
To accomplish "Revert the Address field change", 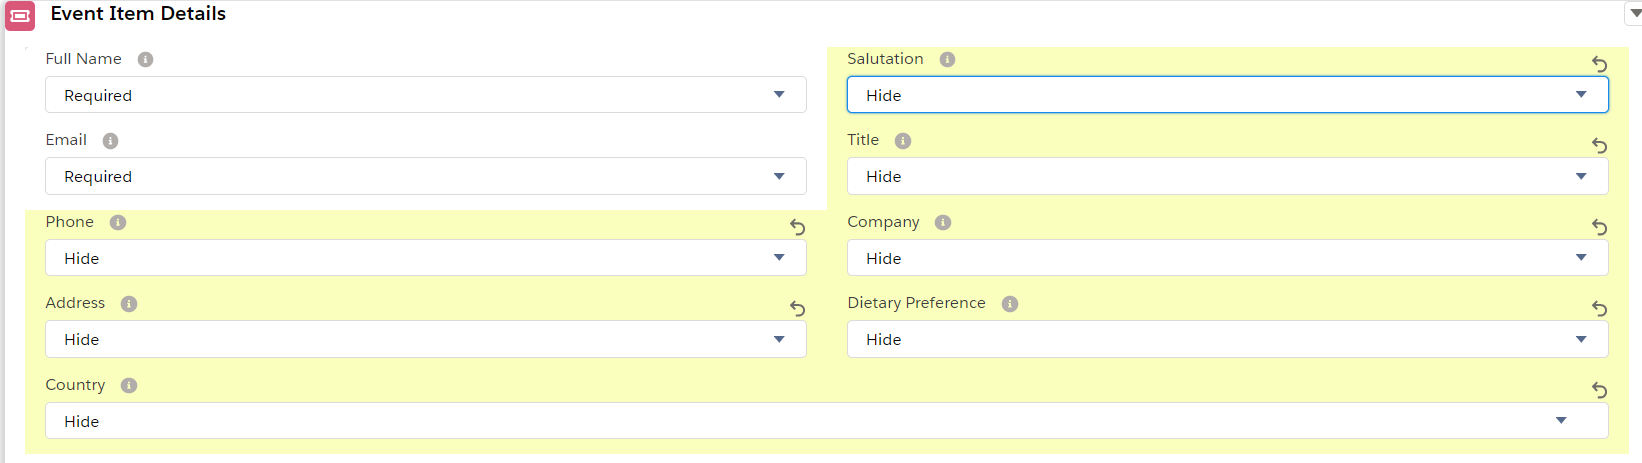I will coord(797,309).
